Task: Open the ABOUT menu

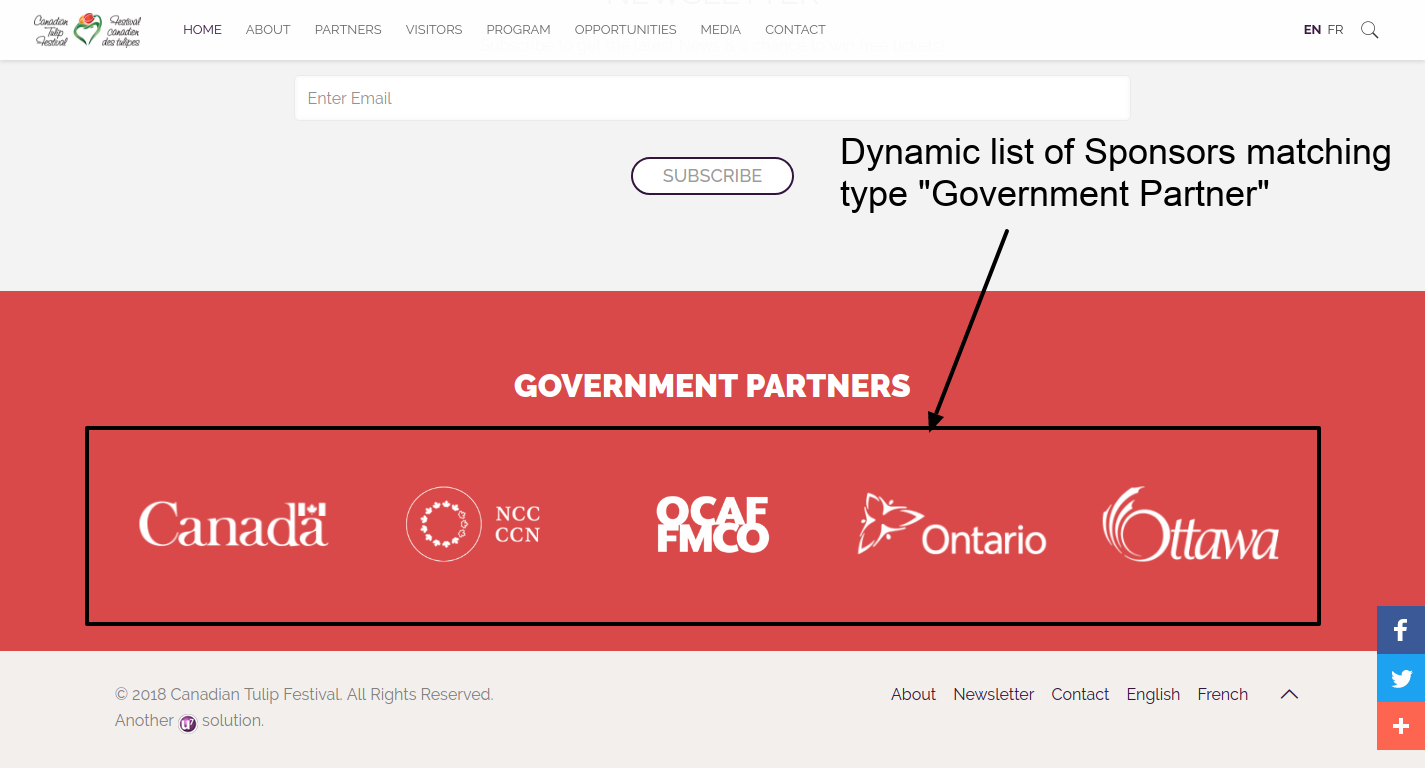Action: point(268,30)
